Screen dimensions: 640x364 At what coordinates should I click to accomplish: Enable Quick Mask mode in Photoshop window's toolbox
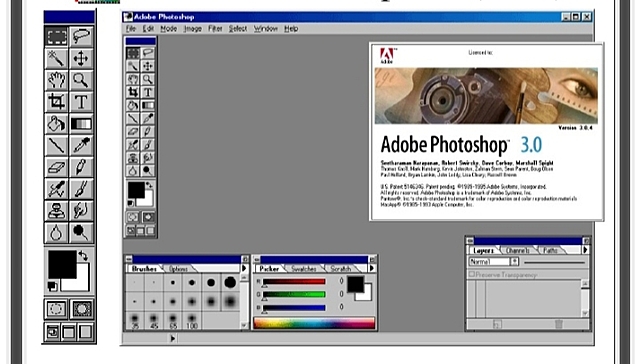[x=148, y=217]
